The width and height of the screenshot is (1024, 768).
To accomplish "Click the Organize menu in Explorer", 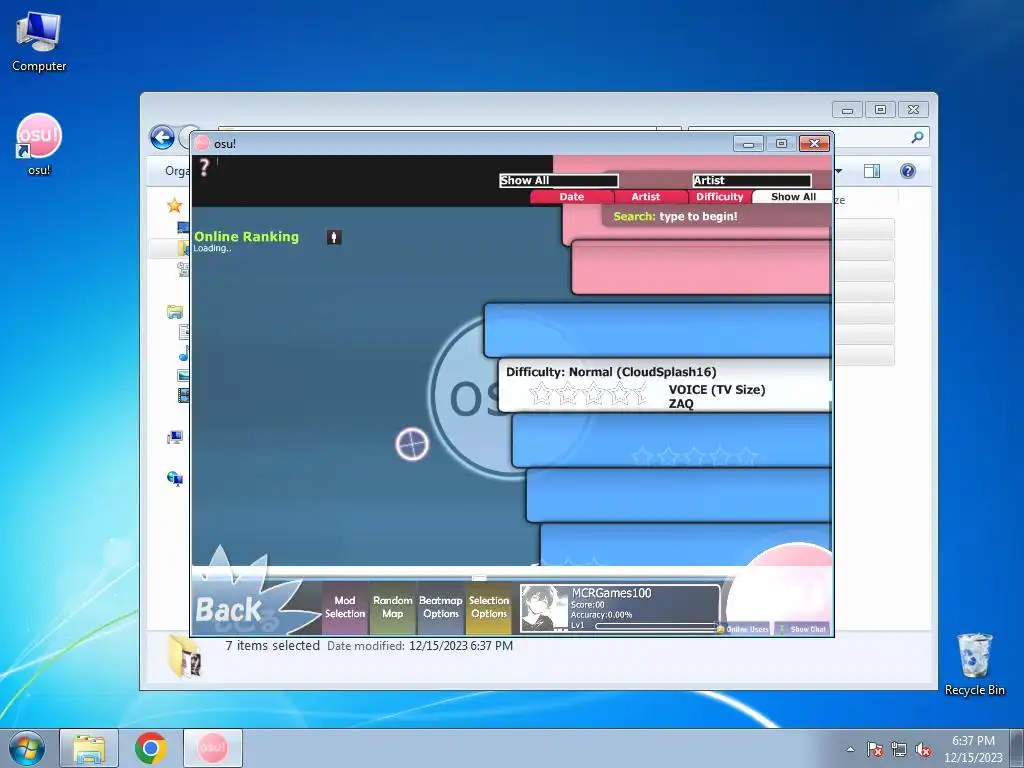I will (x=177, y=171).
